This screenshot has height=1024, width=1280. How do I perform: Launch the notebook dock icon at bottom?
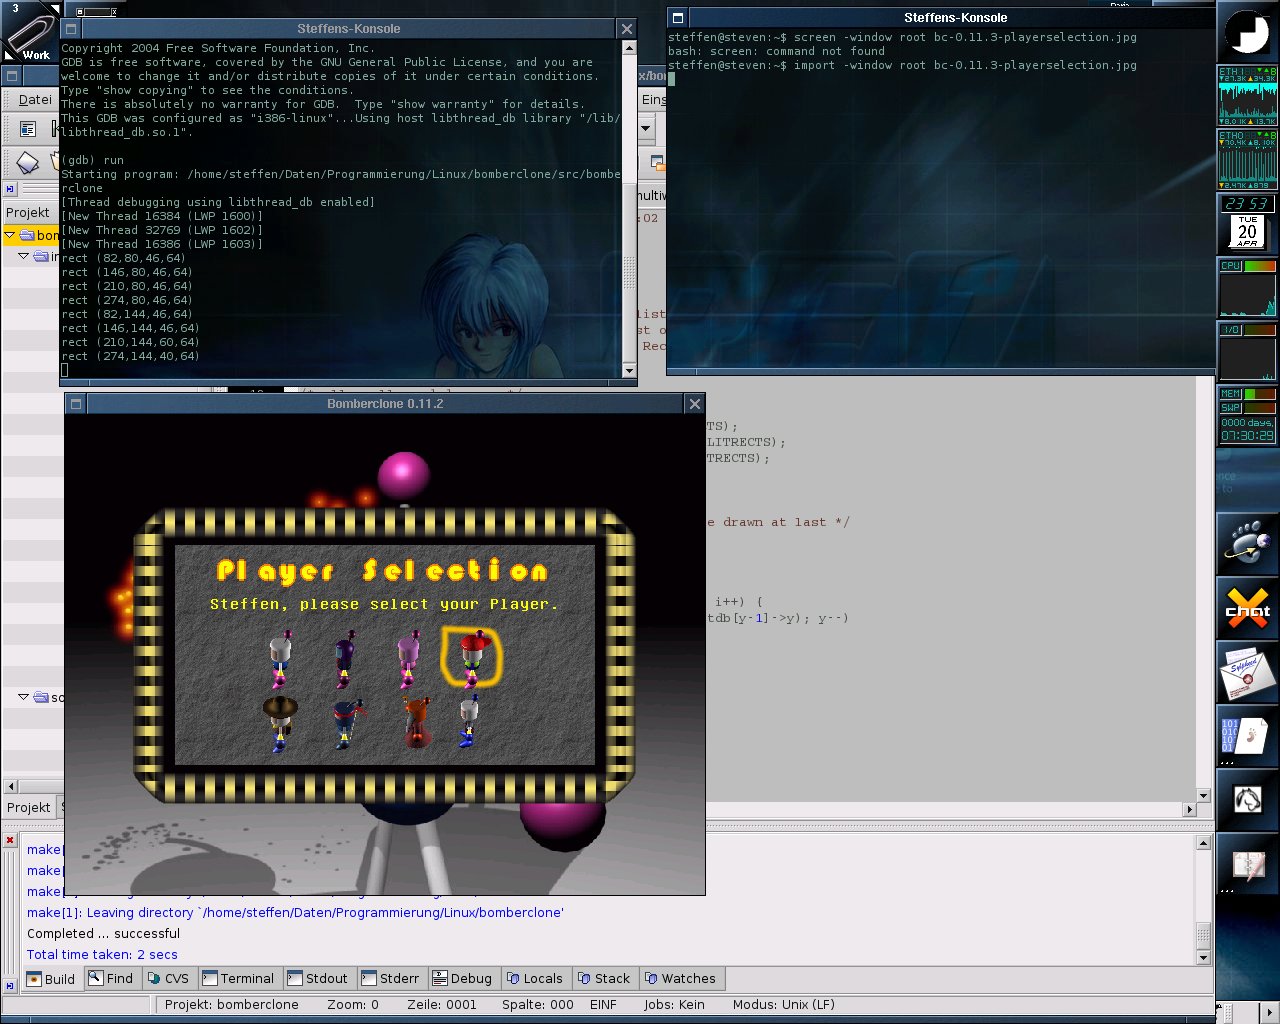(x=1247, y=864)
